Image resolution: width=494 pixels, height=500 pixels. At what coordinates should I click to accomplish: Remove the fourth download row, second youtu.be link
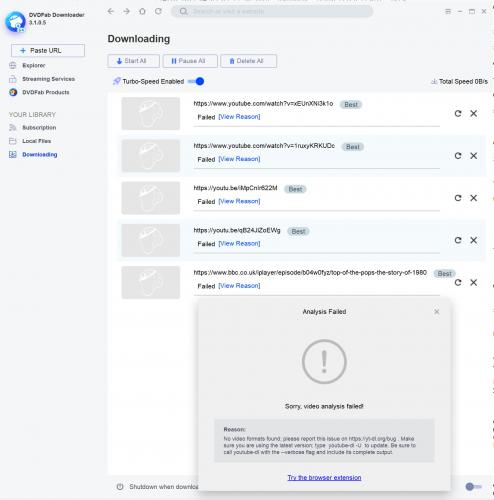click(473, 240)
